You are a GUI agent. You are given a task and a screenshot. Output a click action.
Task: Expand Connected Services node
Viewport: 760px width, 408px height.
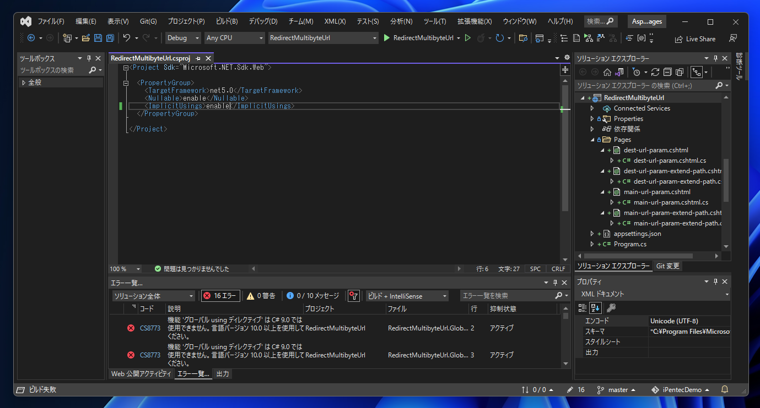coord(592,108)
